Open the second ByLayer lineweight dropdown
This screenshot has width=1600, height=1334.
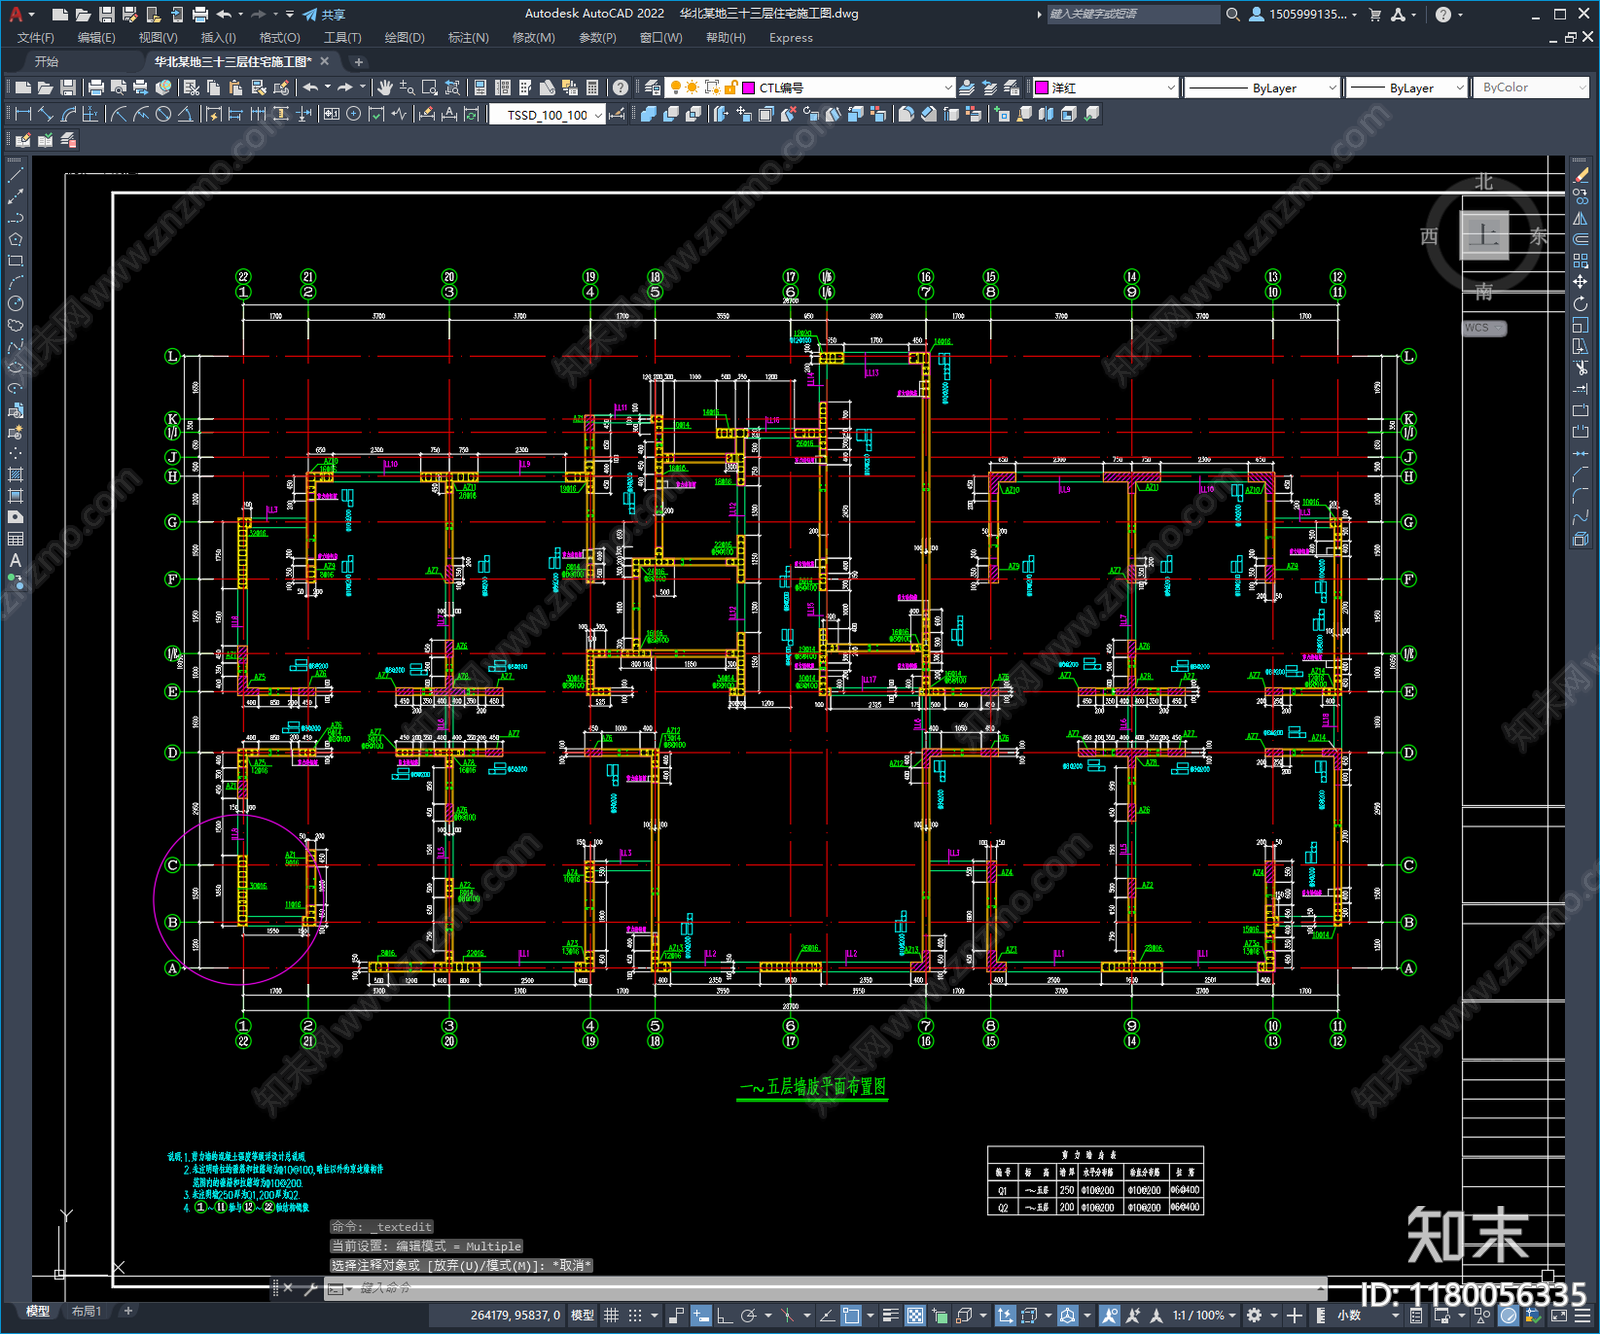tap(1459, 88)
